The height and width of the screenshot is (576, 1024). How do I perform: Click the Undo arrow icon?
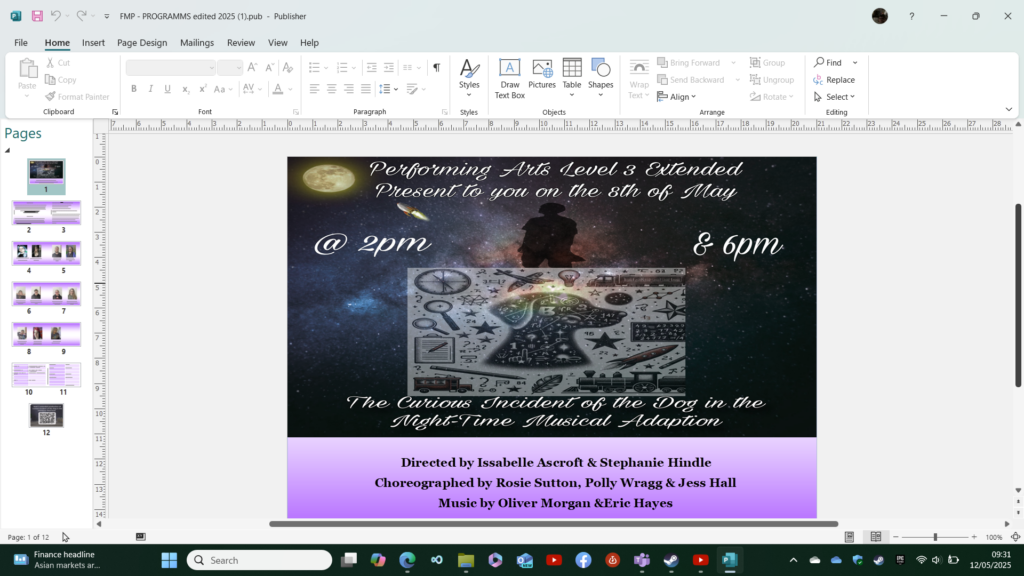click(x=56, y=16)
